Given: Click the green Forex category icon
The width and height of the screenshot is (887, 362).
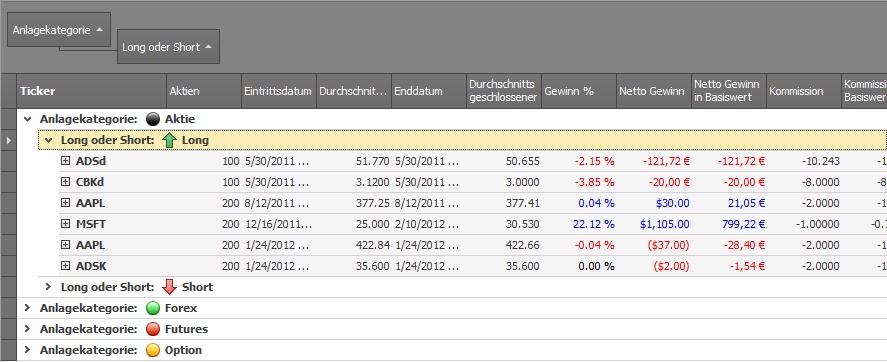Looking at the screenshot, I should pos(153,308).
